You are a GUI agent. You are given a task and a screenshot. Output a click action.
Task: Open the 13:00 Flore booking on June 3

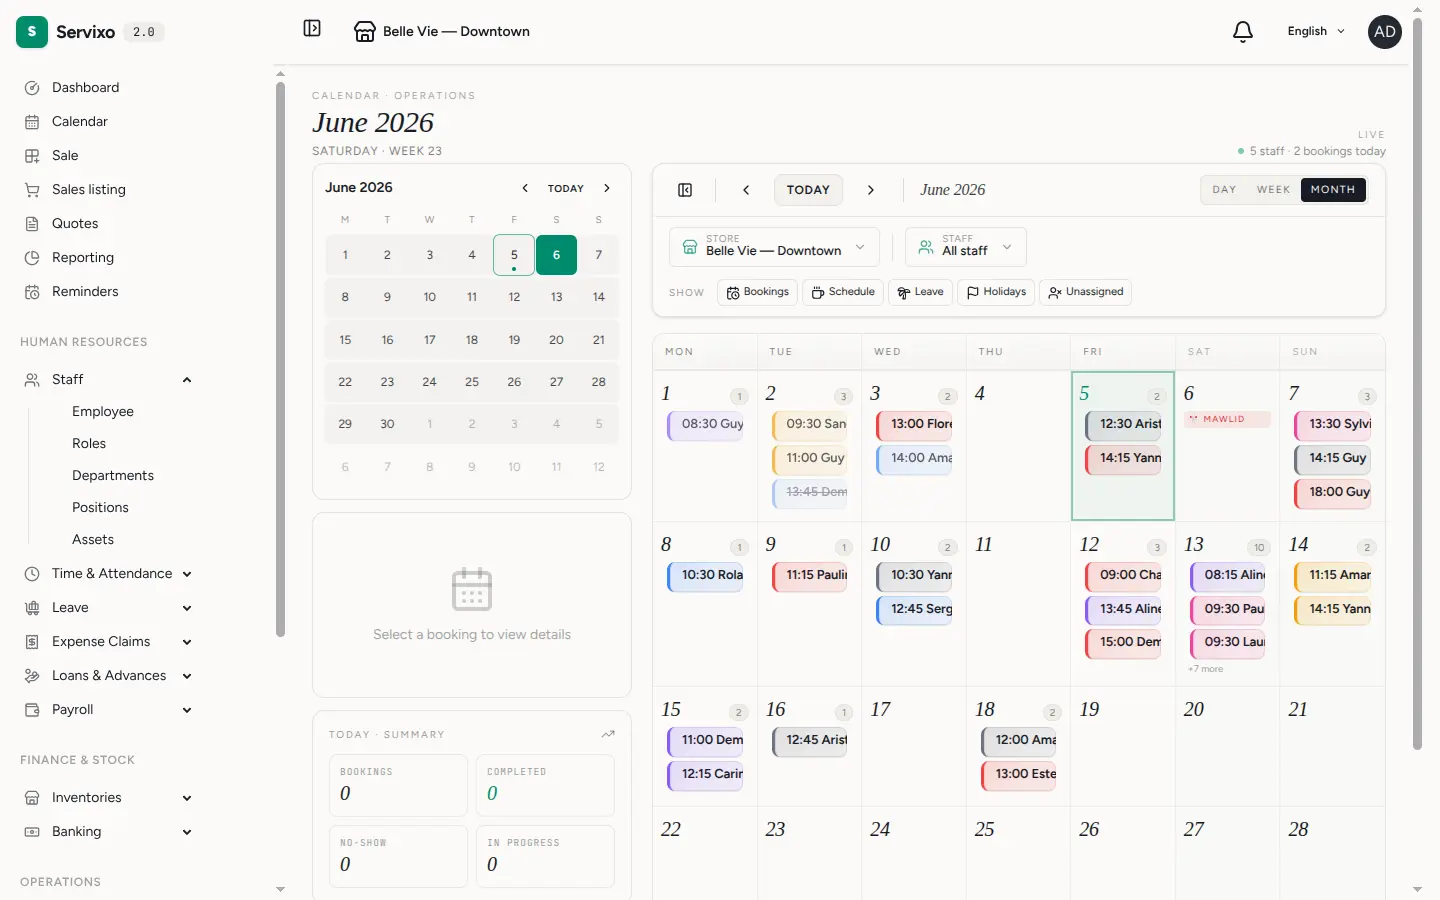coord(915,425)
